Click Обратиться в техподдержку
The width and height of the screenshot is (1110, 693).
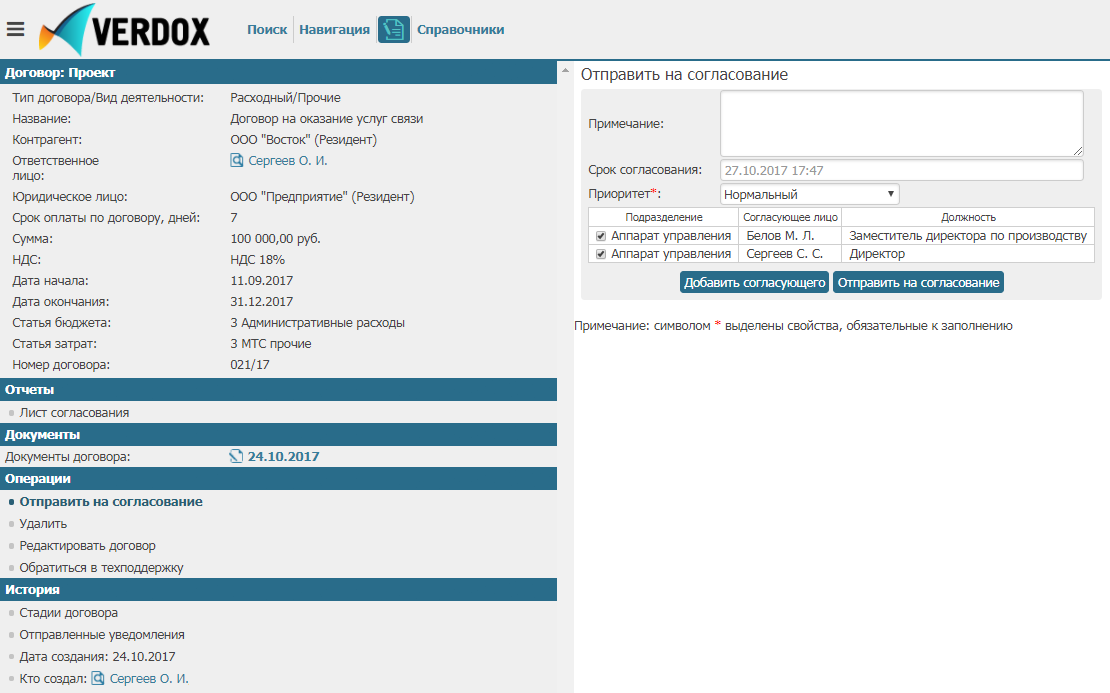click(x=101, y=568)
